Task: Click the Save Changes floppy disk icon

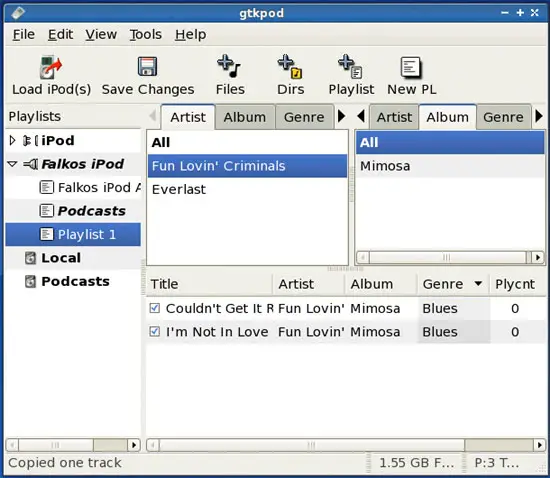Action: 147,67
